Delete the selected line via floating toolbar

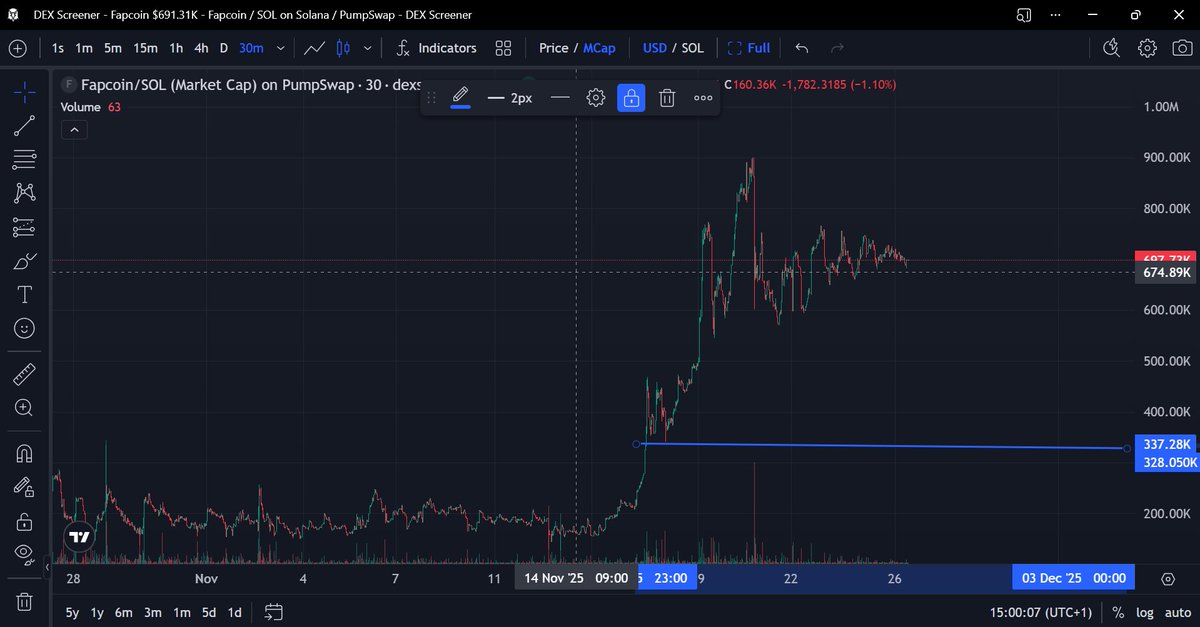(667, 98)
